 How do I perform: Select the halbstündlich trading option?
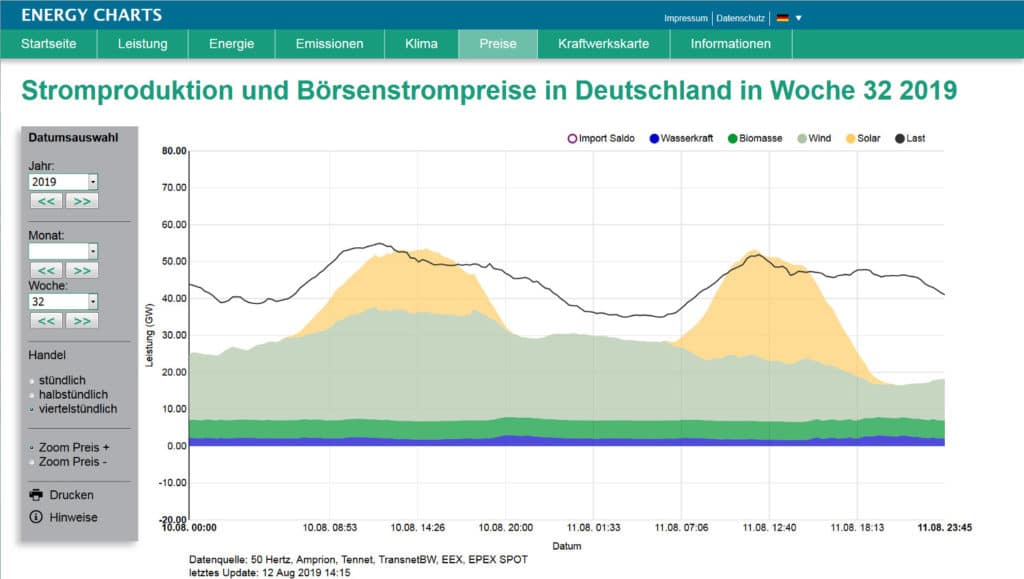33,395
